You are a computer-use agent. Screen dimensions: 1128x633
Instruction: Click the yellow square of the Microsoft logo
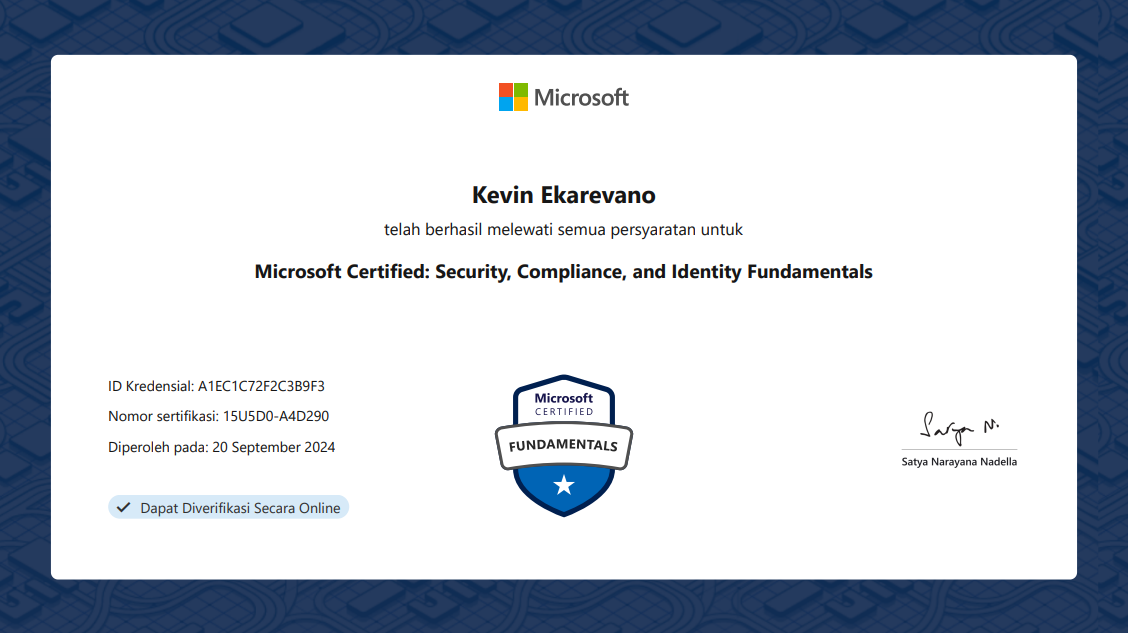tap(521, 104)
